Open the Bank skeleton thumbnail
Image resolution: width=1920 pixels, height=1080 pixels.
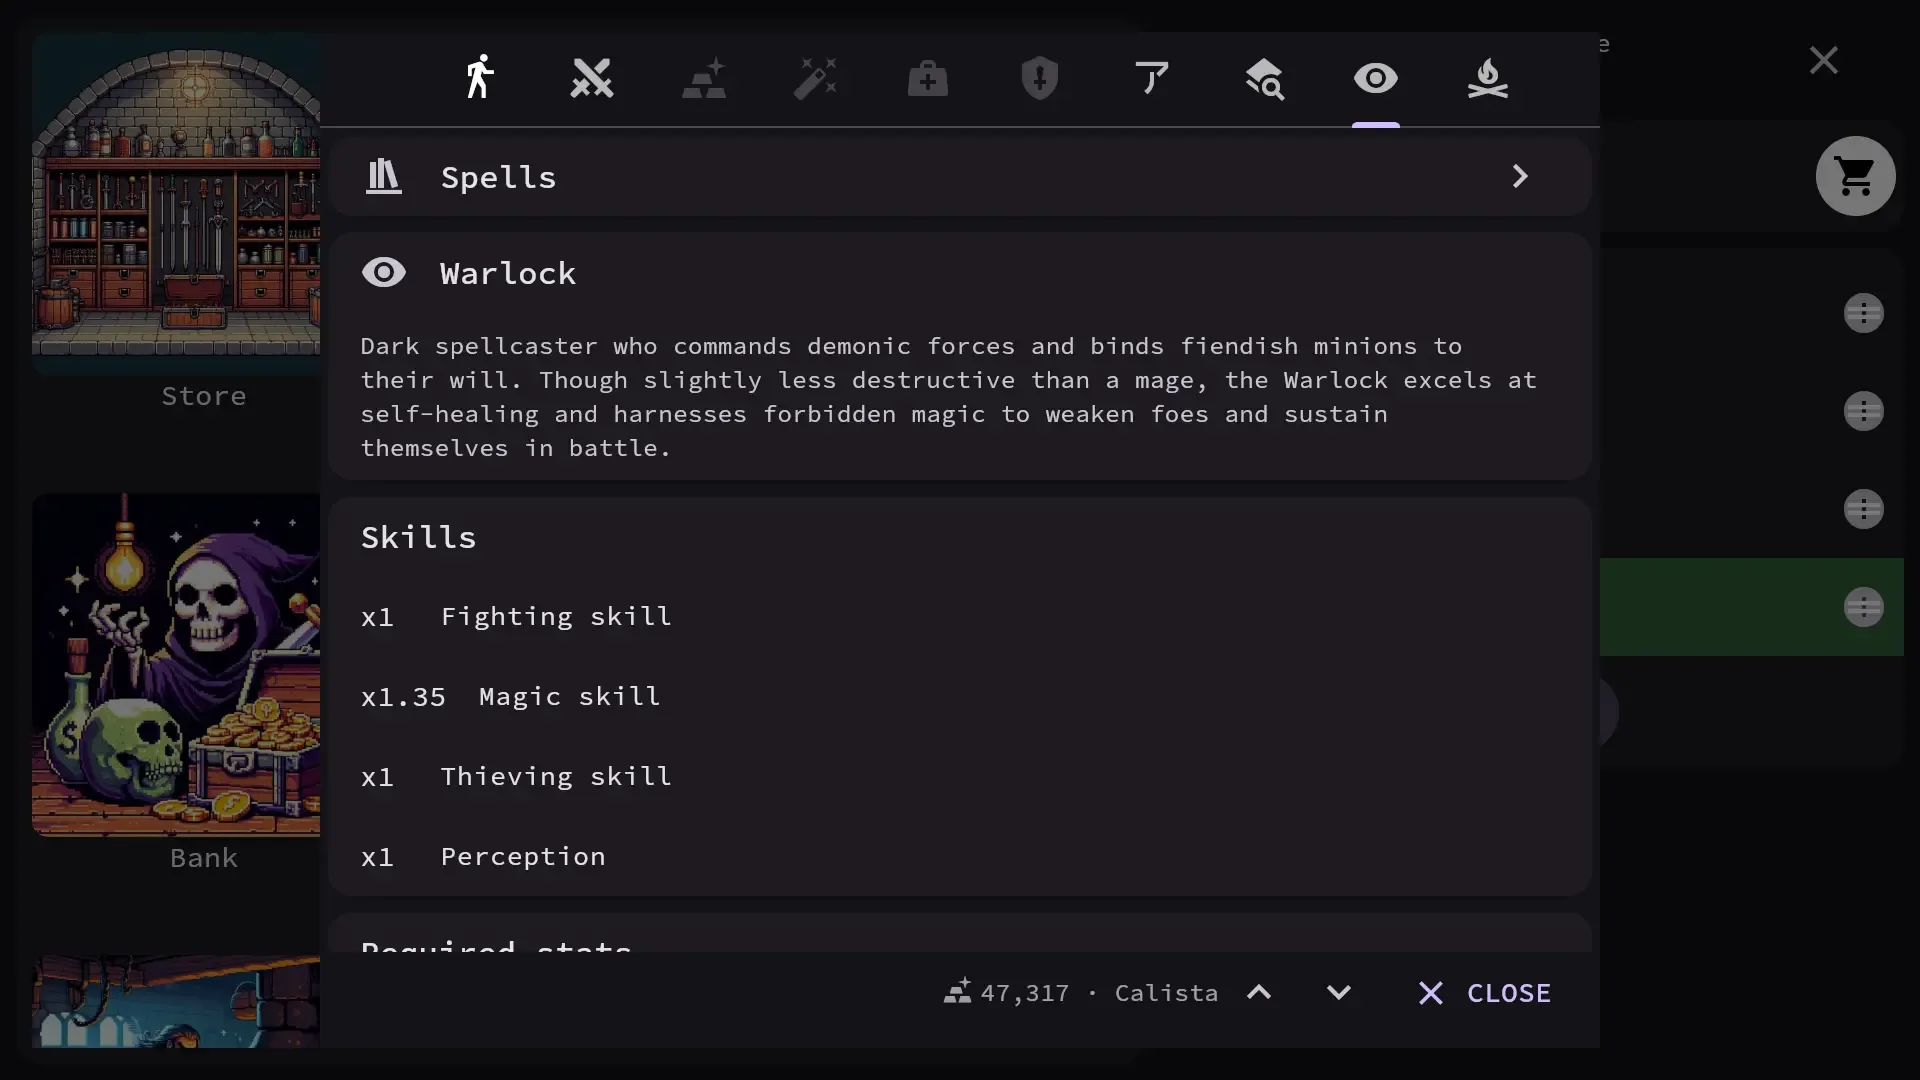click(177, 665)
